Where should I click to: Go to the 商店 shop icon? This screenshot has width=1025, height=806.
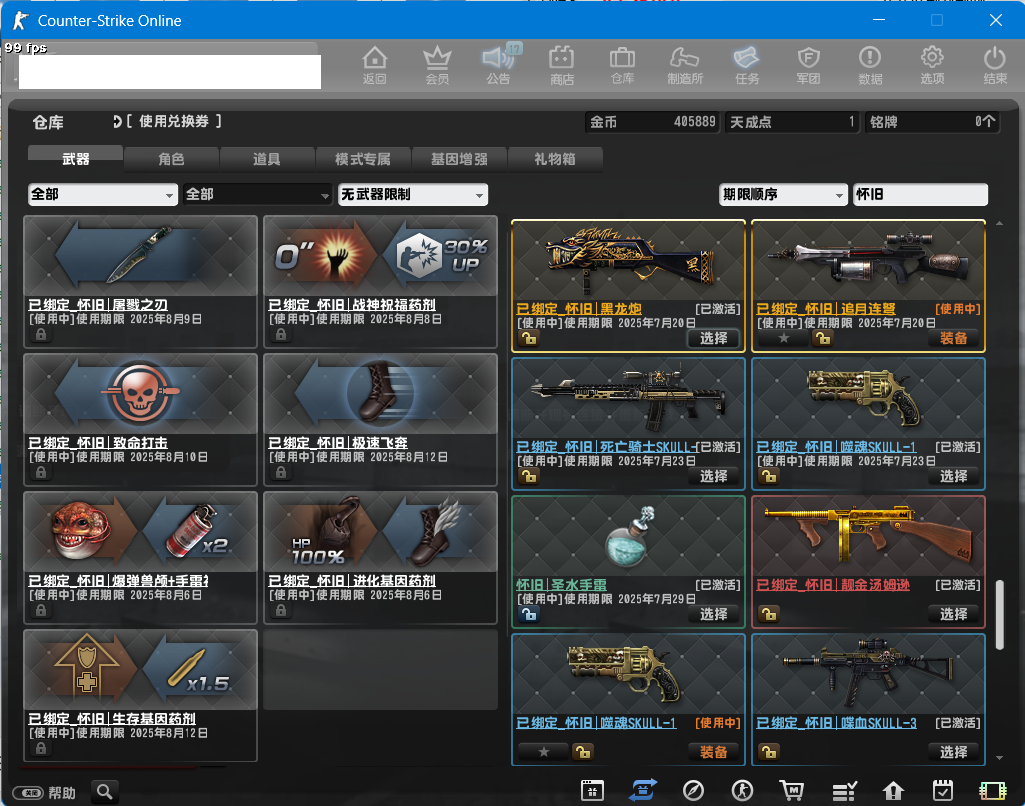(562, 65)
